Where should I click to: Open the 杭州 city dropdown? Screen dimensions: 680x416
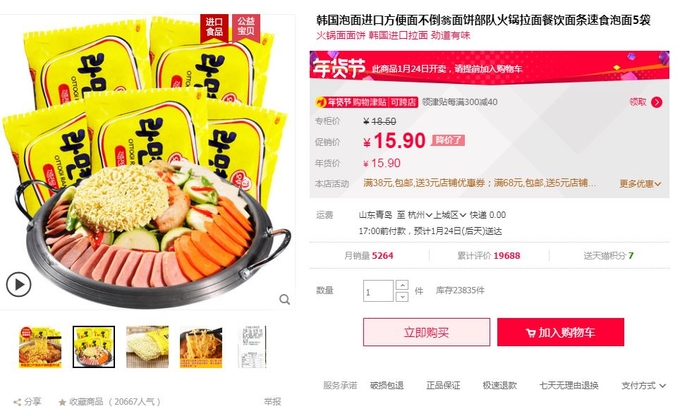pyautogui.click(x=420, y=215)
